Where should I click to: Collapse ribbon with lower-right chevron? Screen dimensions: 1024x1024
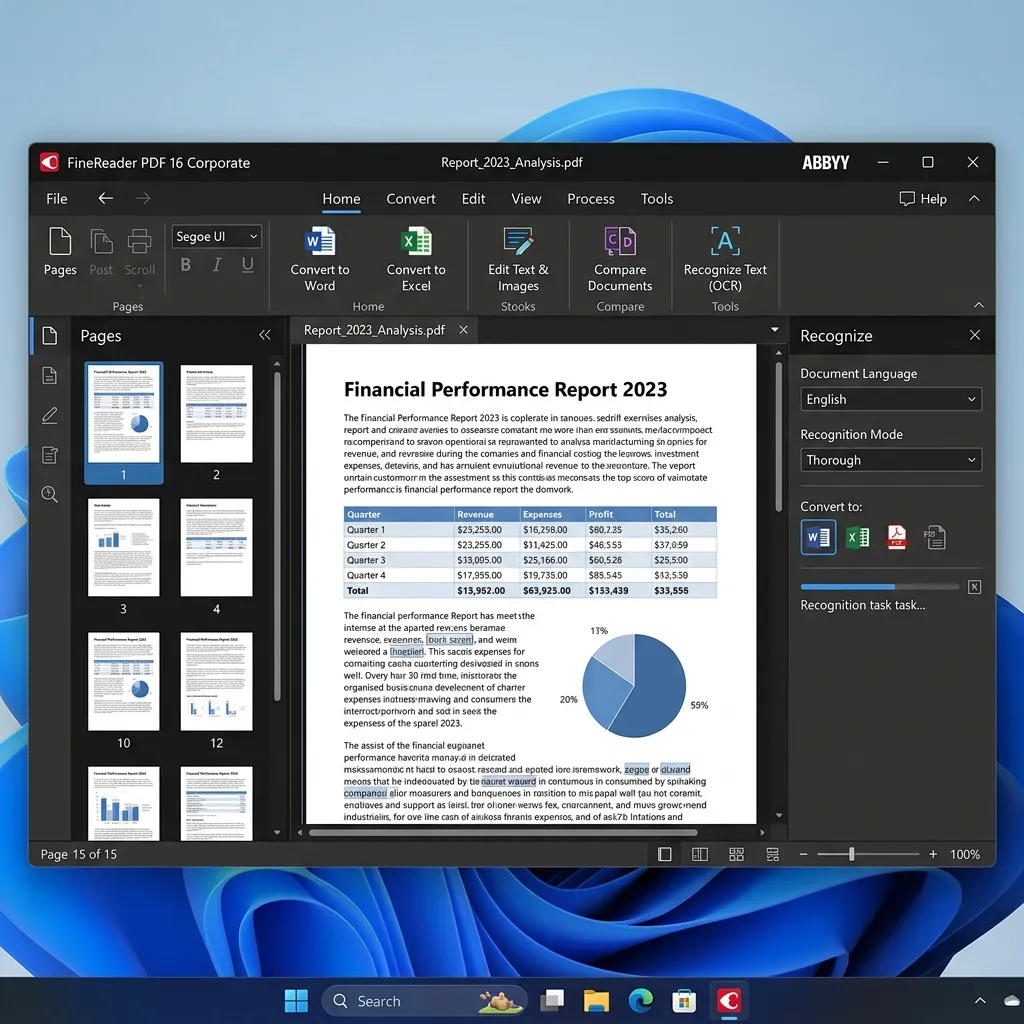pos(978,305)
